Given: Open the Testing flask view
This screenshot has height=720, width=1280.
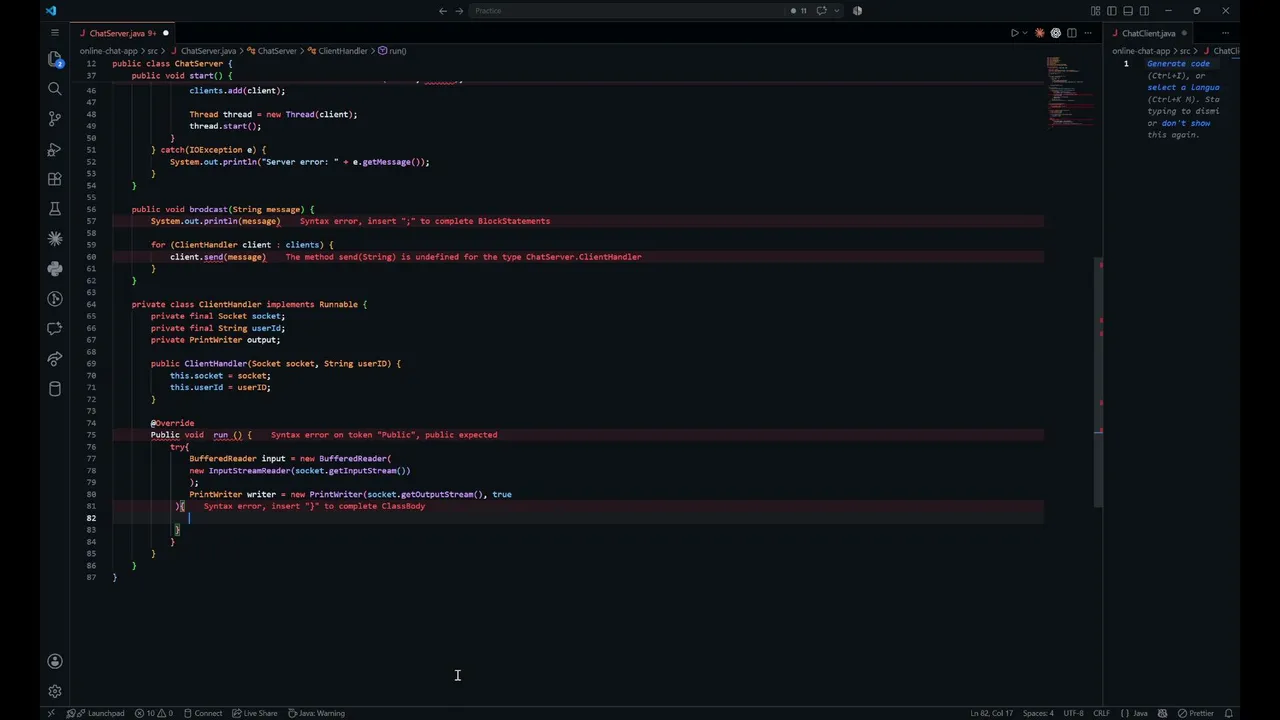Looking at the screenshot, I should 55,209.
